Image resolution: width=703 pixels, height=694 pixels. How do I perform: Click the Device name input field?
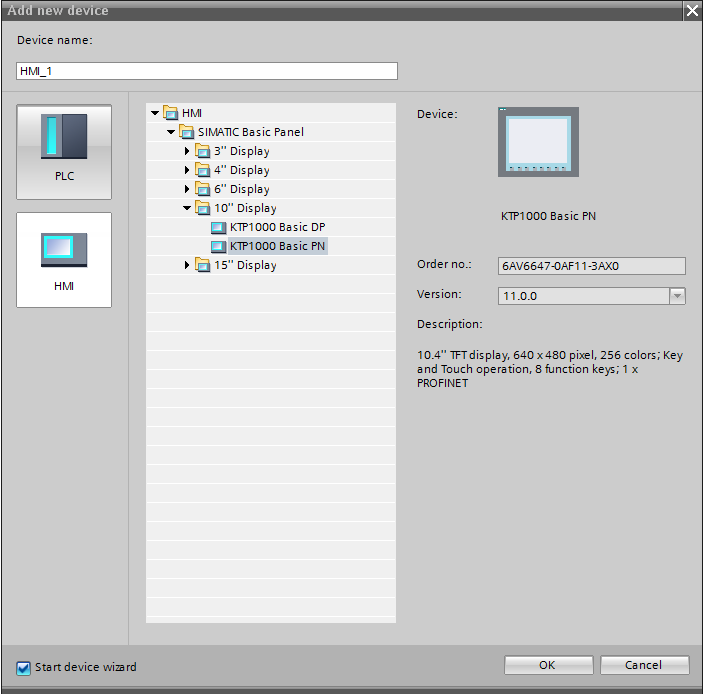(x=207, y=71)
